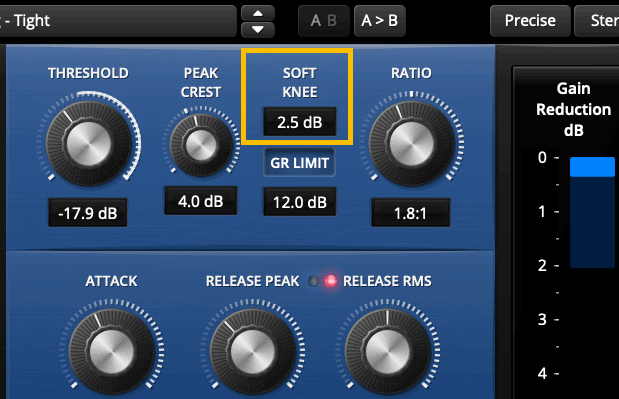Edit the Peak Crest value 4.0 dB

(201, 201)
